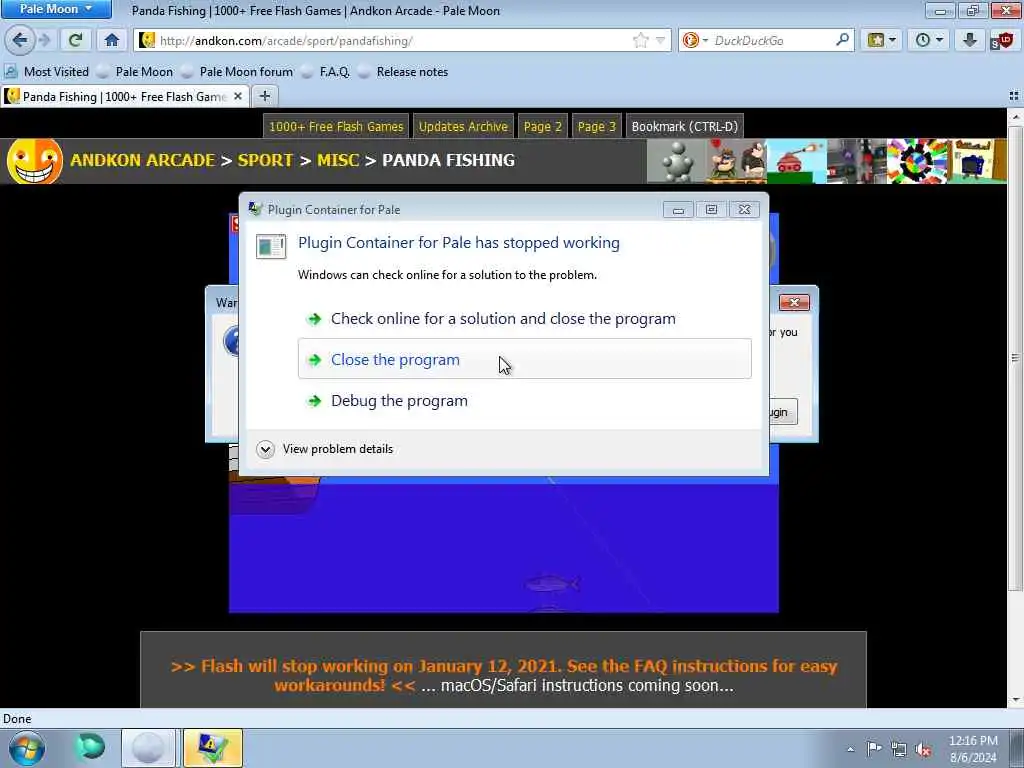Click the Andkon smiley logo
Image resolution: width=1024 pixels, height=768 pixels.
coord(35,161)
